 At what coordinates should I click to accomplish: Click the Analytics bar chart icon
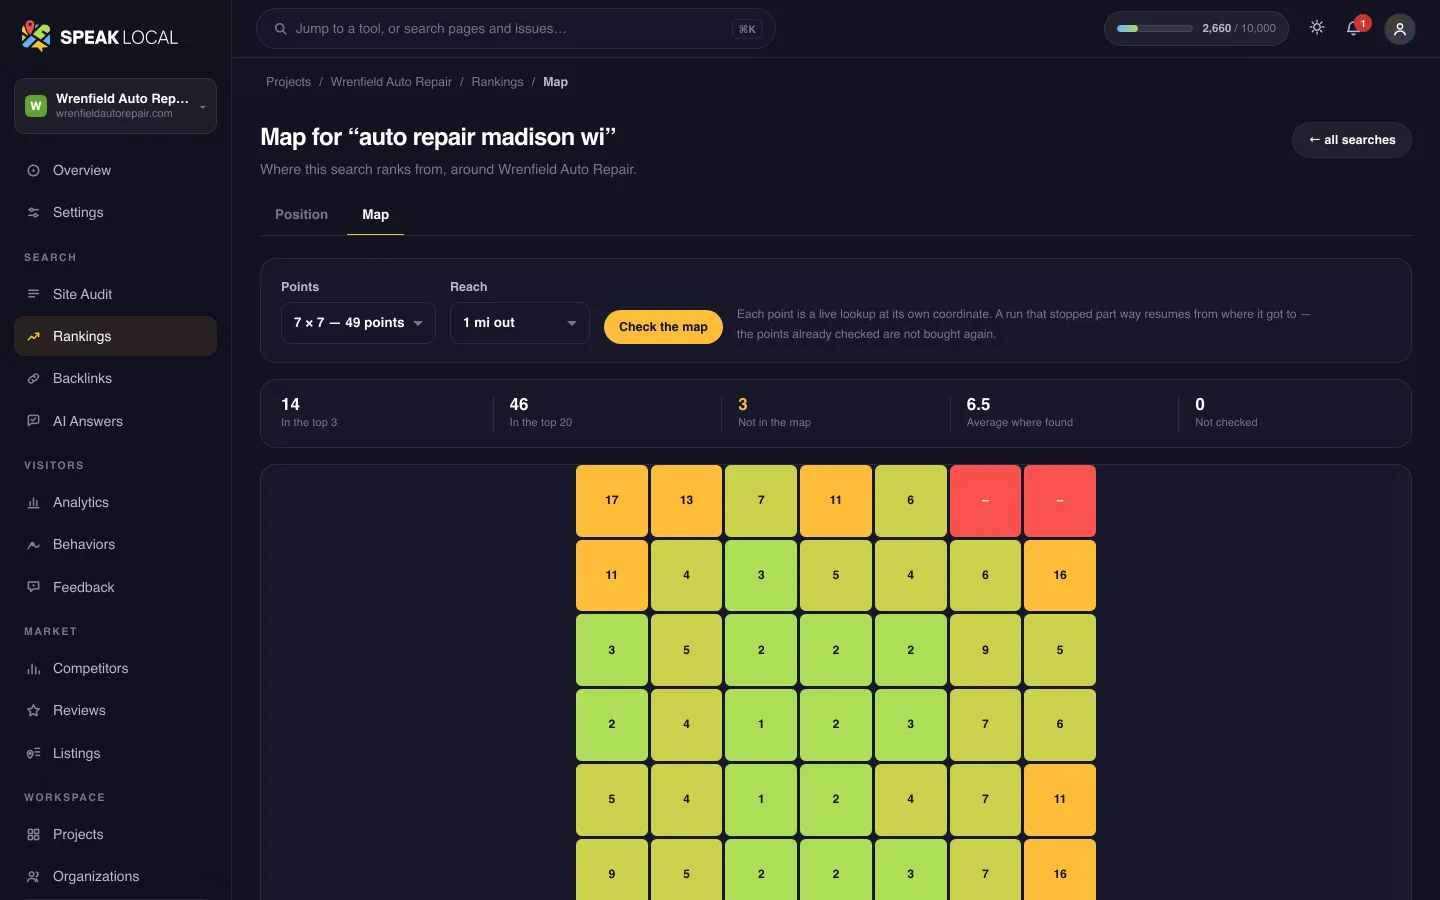34,503
